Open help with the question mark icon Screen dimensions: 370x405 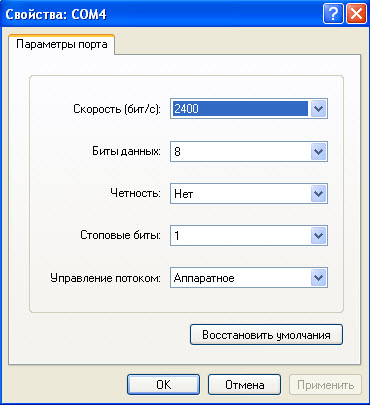[x=333, y=14]
